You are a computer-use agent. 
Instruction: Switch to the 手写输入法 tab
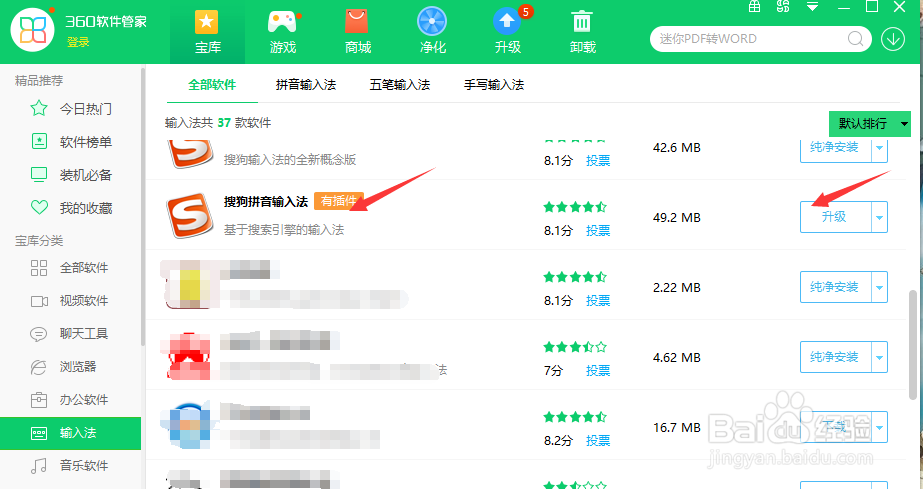click(494, 85)
